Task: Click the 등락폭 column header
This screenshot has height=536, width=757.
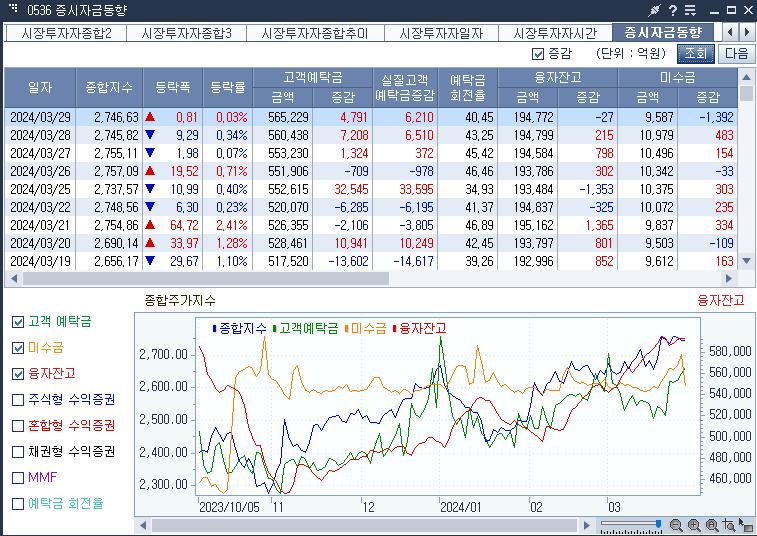Action: (x=173, y=87)
